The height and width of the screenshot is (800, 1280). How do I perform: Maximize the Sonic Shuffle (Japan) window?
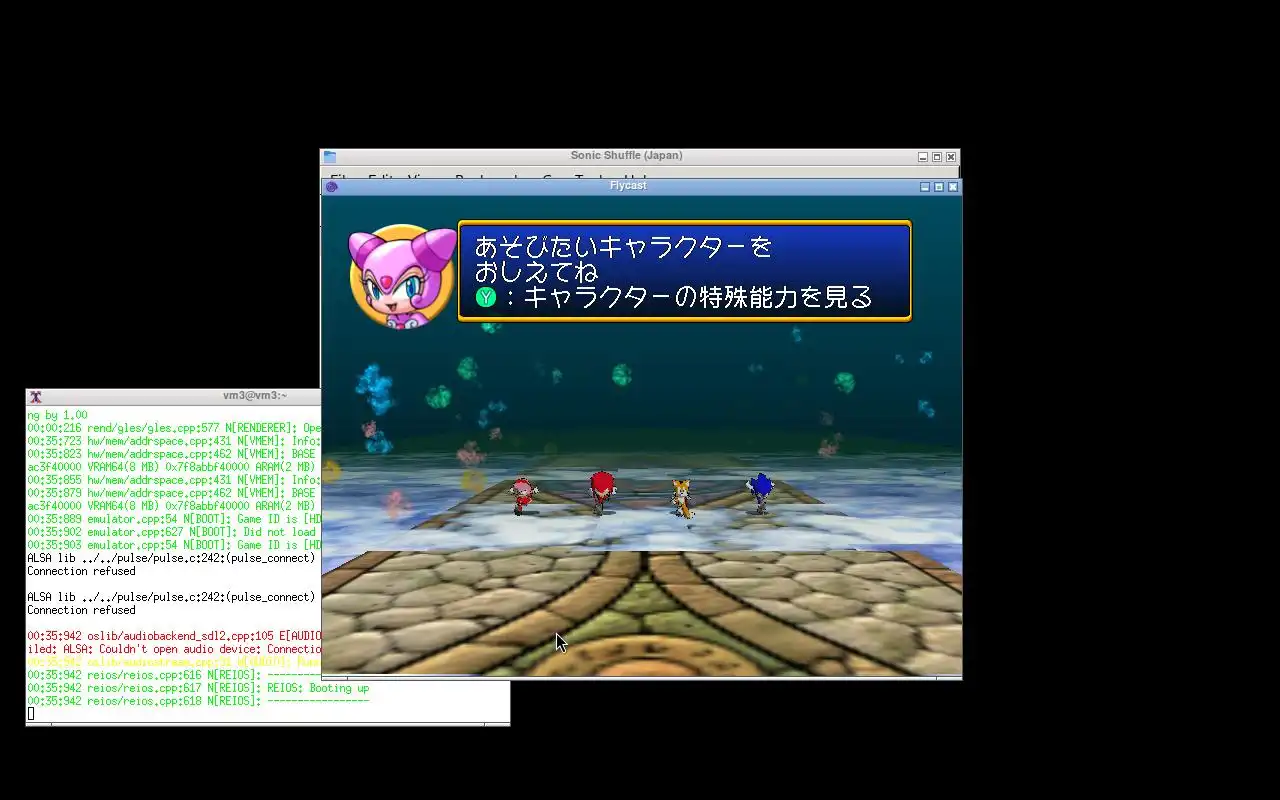[x=937, y=157]
